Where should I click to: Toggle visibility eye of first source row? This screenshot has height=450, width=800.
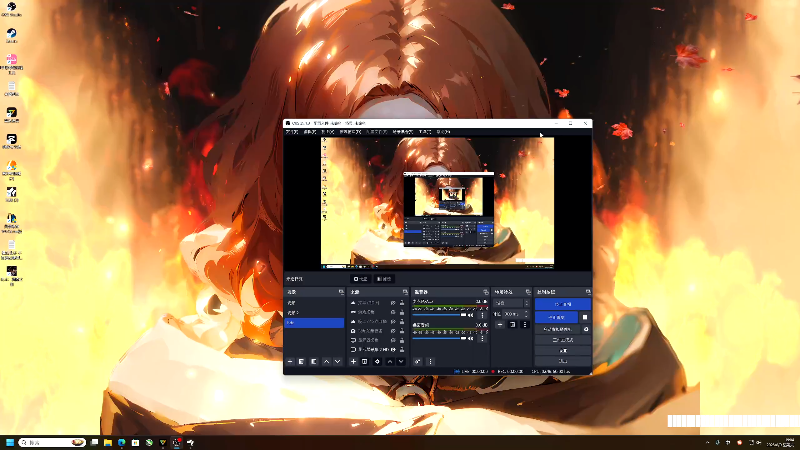pyautogui.click(x=393, y=303)
